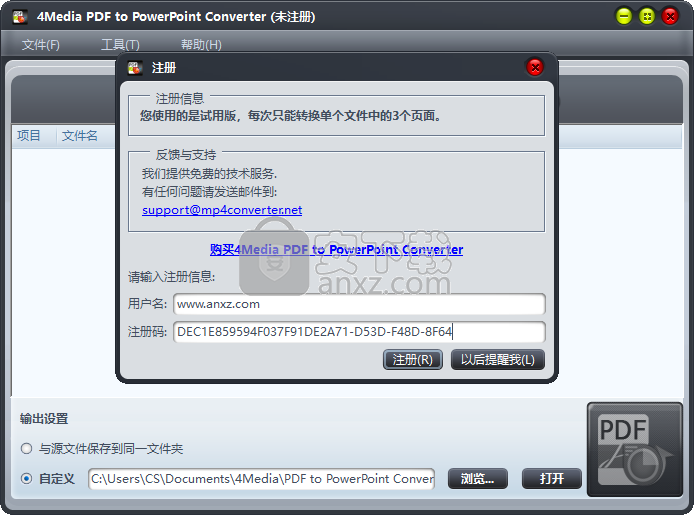Maximize the main window with green button
Viewport: 694px width, 515px height.
point(647,17)
